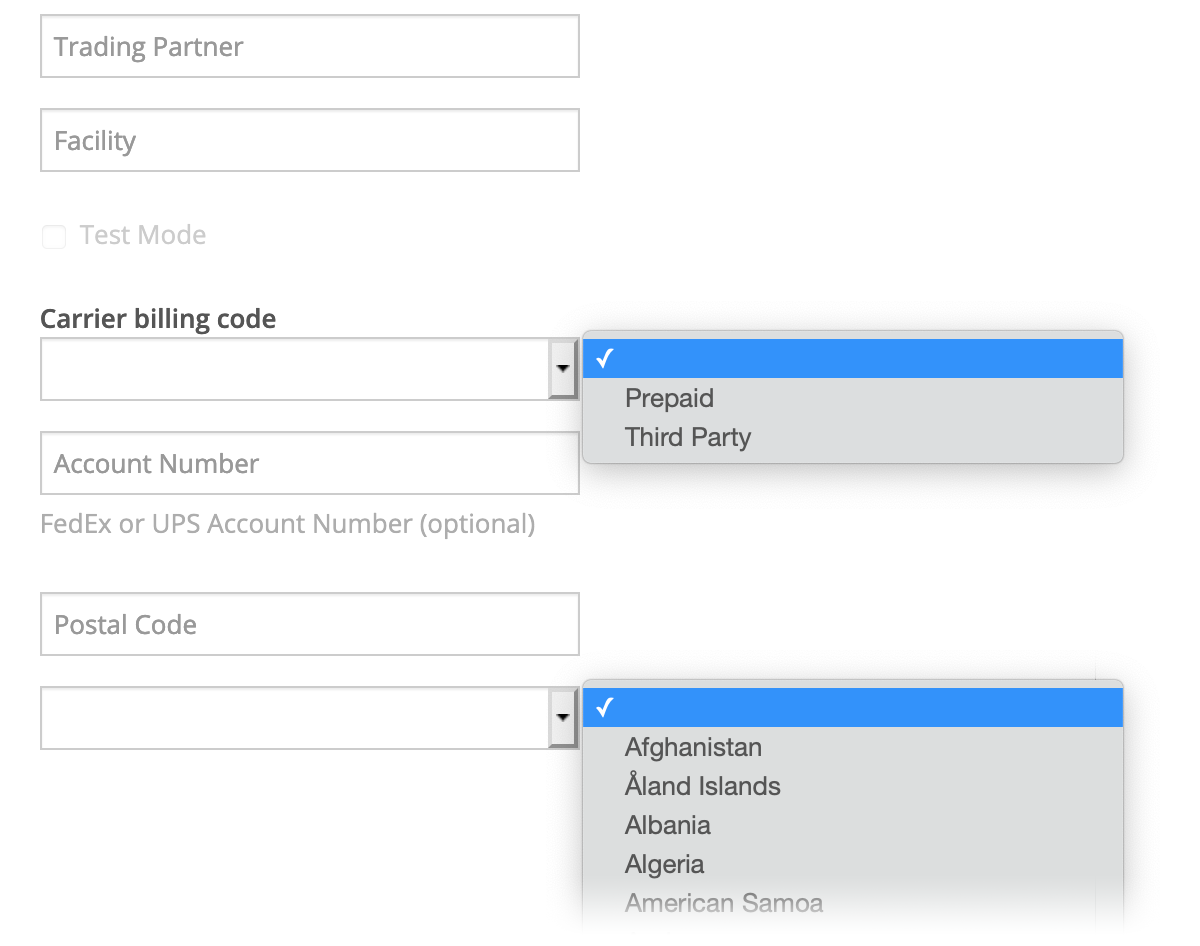The image size is (1200, 946).
Task: Select the blank checked billing code option
Action: pos(852,359)
